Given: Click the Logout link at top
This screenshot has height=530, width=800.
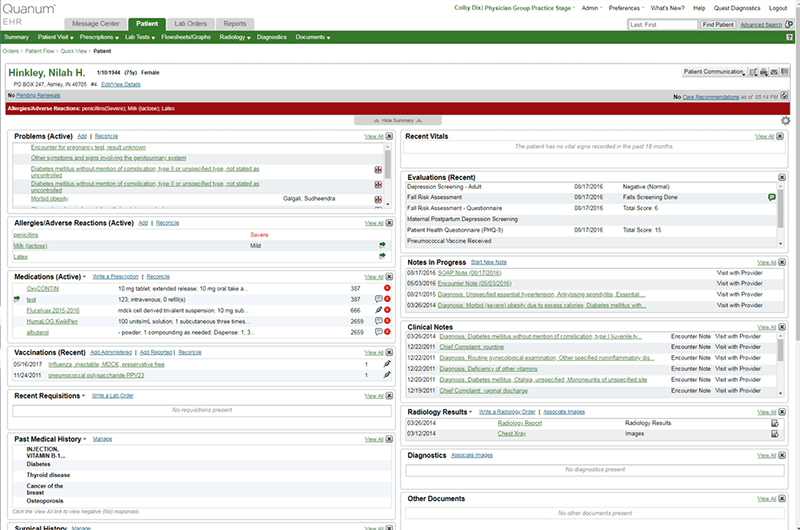Looking at the screenshot, I should click(778, 8).
